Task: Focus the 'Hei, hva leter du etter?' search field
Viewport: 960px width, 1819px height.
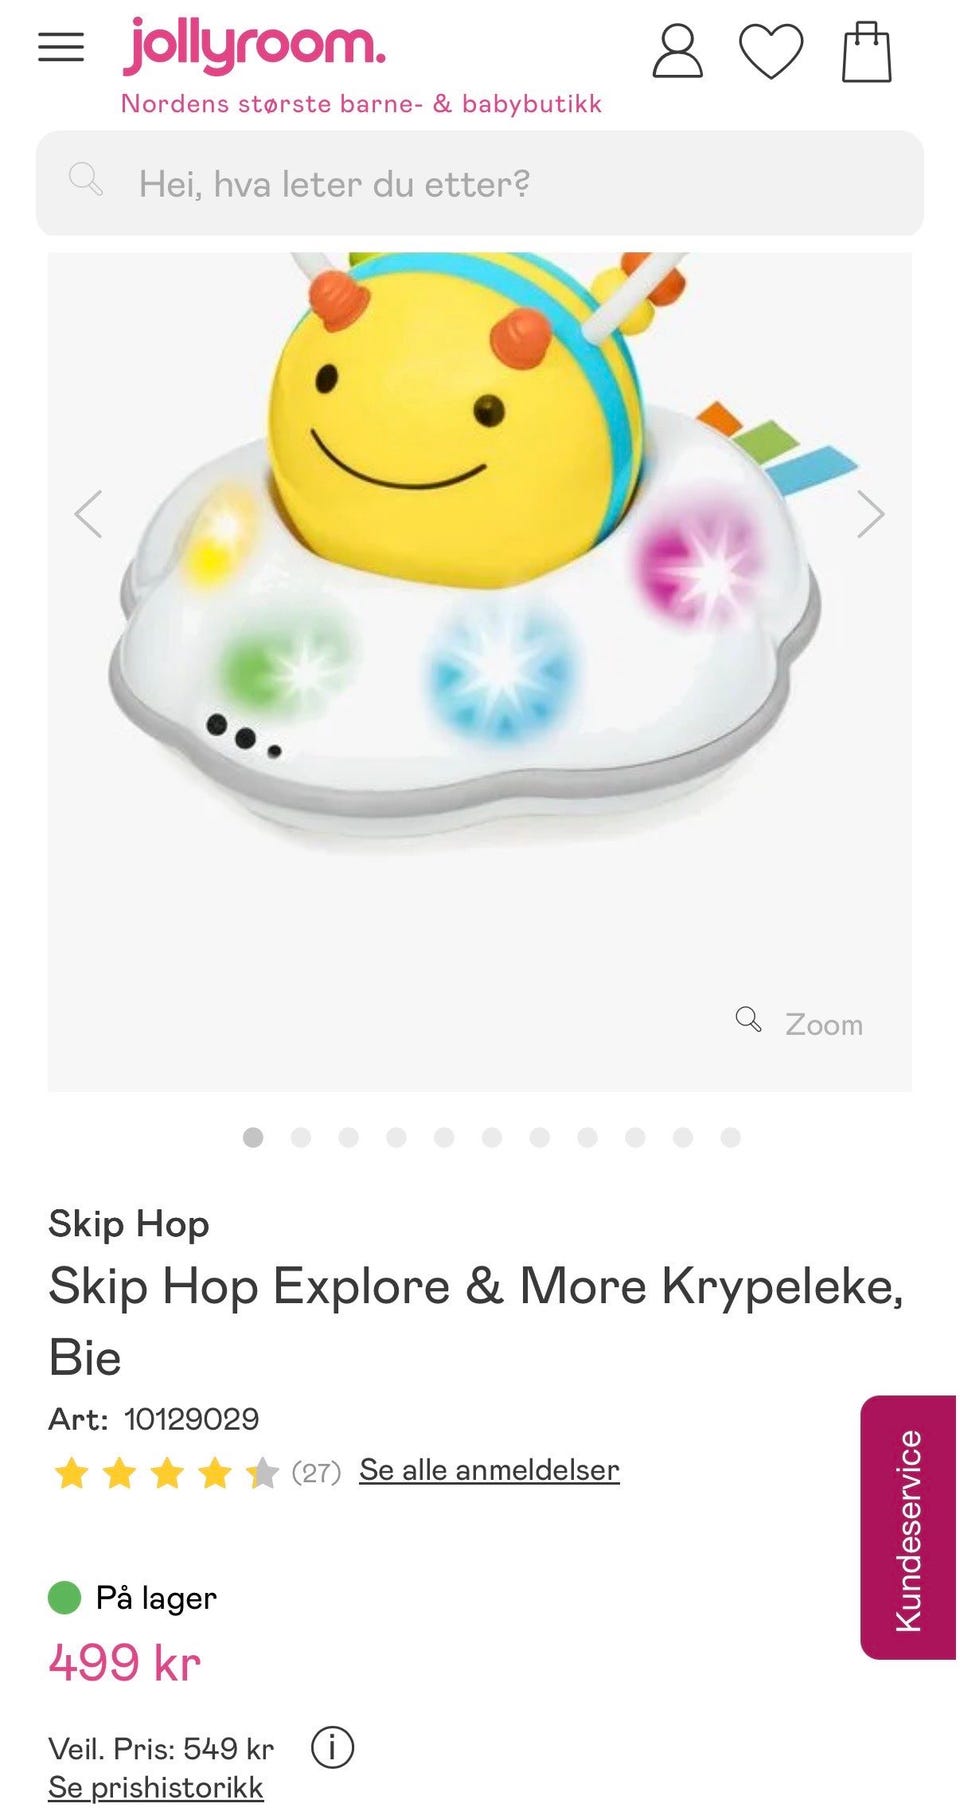Action: click(x=480, y=183)
